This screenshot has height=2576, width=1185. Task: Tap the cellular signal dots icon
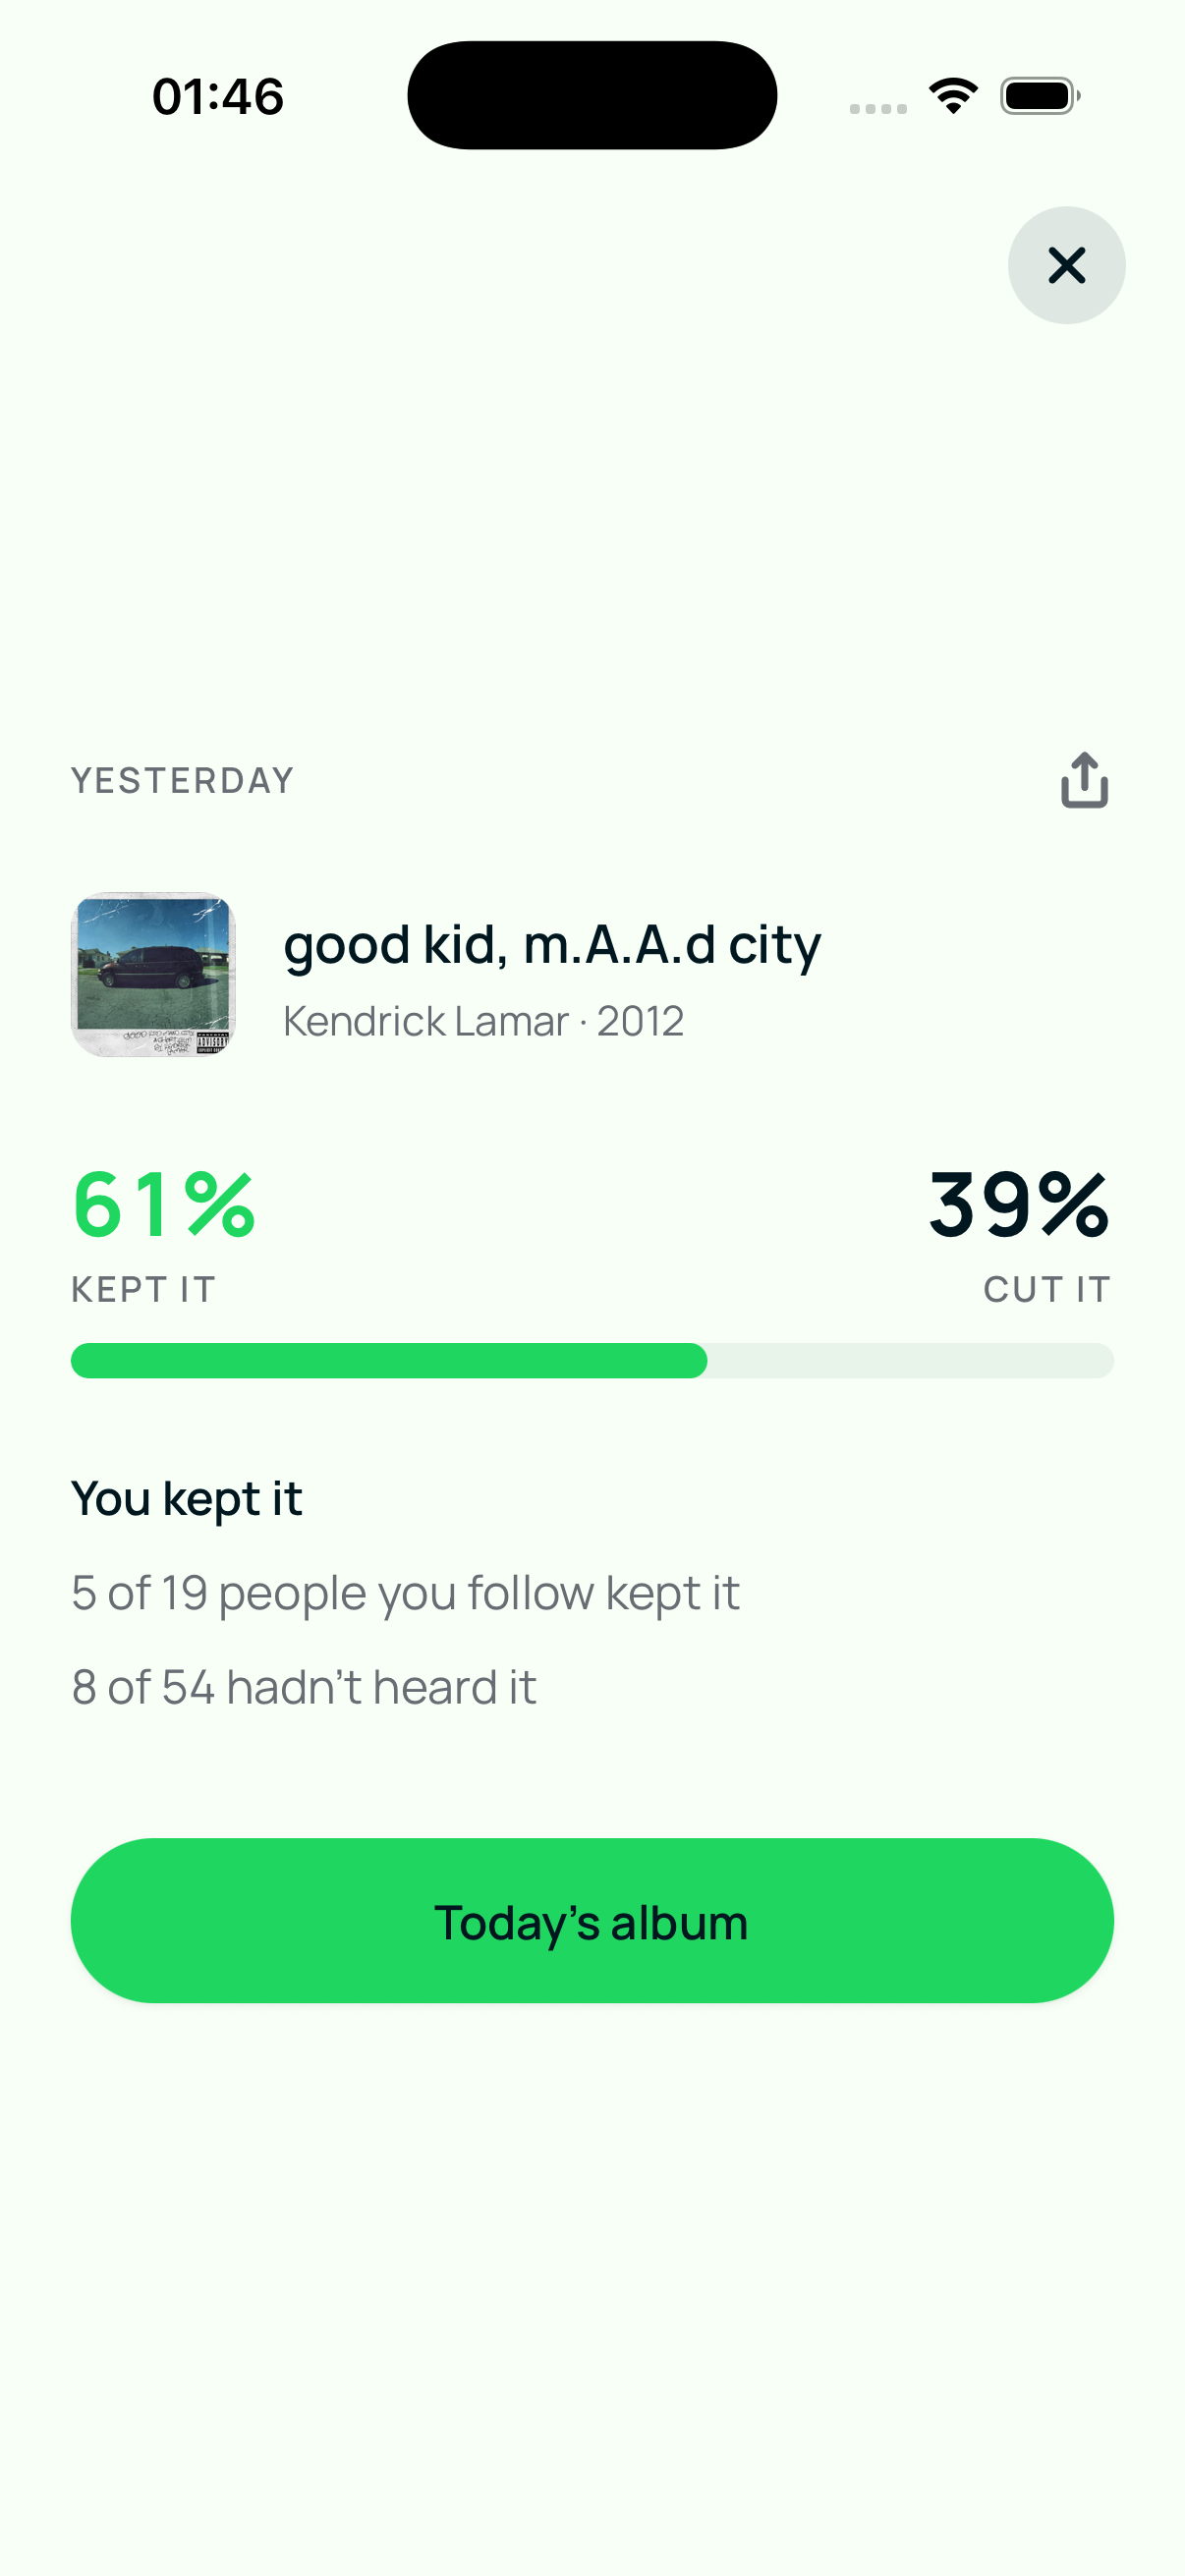click(878, 108)
